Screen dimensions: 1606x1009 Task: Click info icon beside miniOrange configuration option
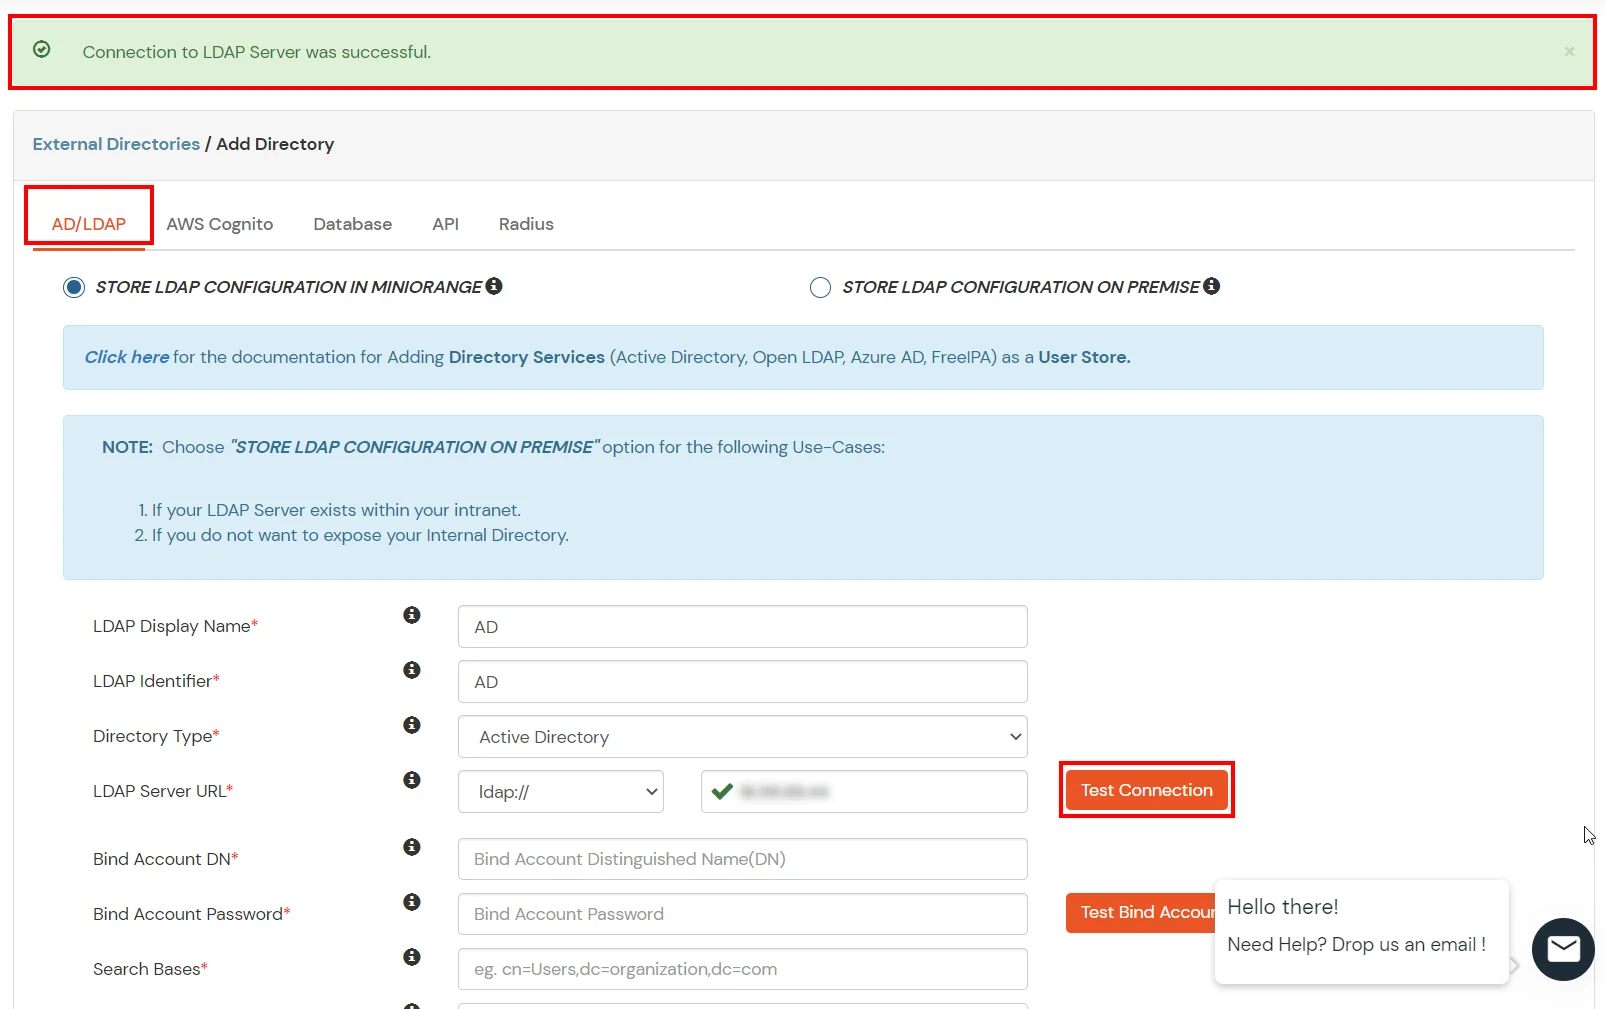click(494, 286)
